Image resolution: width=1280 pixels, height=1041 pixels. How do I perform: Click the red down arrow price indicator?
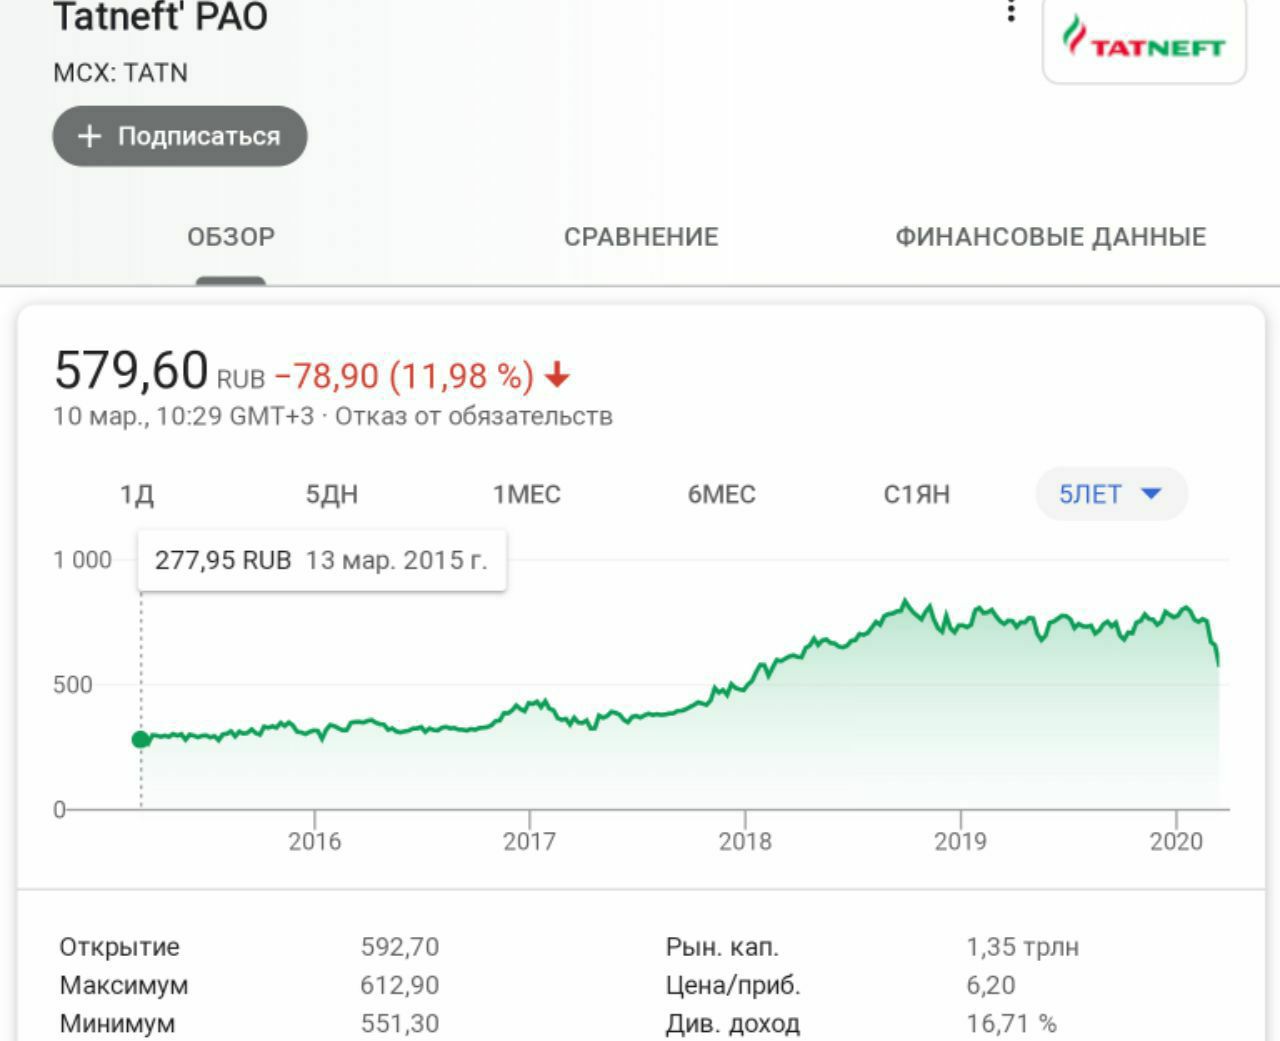click(557, 376)
